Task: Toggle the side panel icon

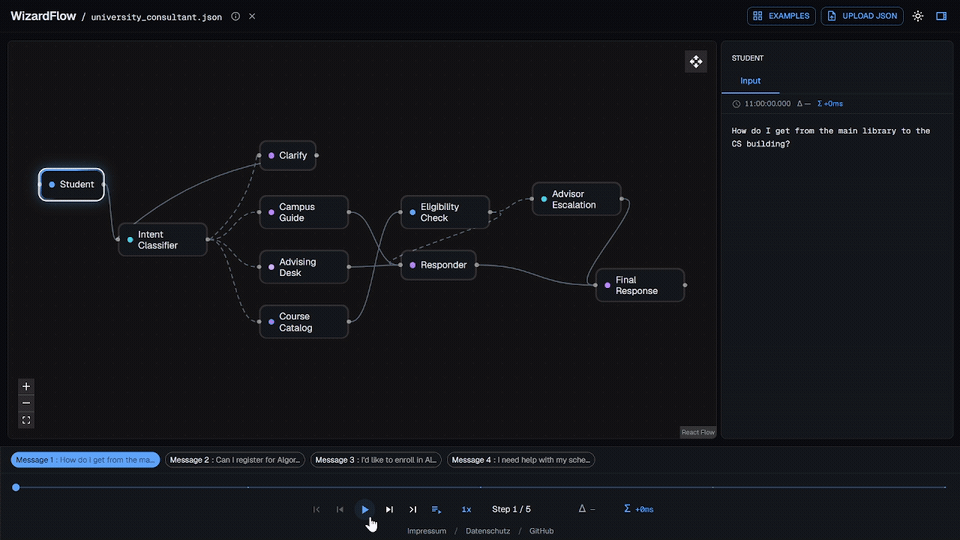Action: [942, 16]
